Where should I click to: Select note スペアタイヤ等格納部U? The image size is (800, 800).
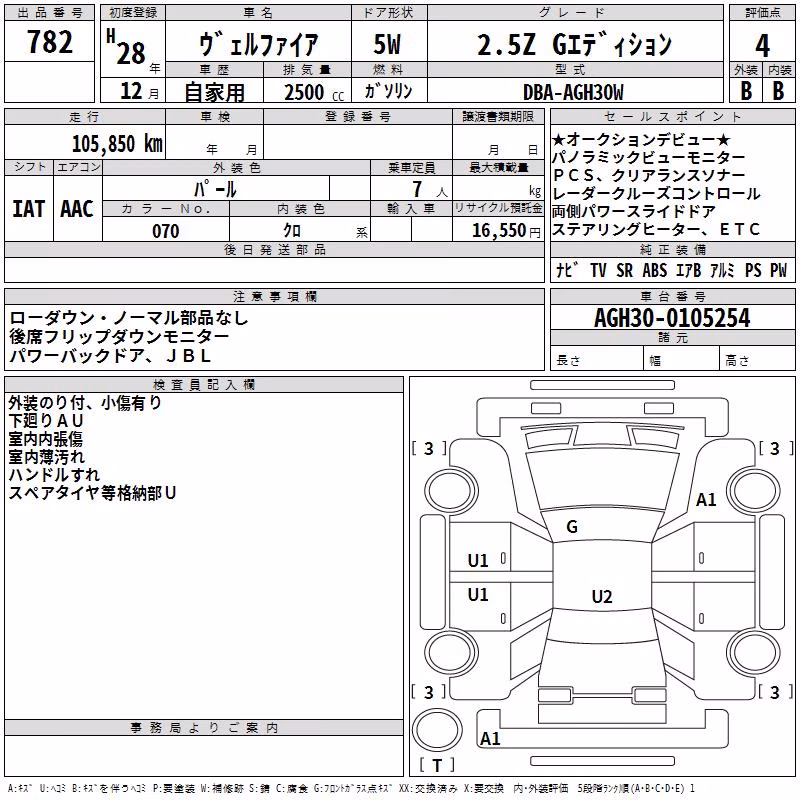point(92,493)
